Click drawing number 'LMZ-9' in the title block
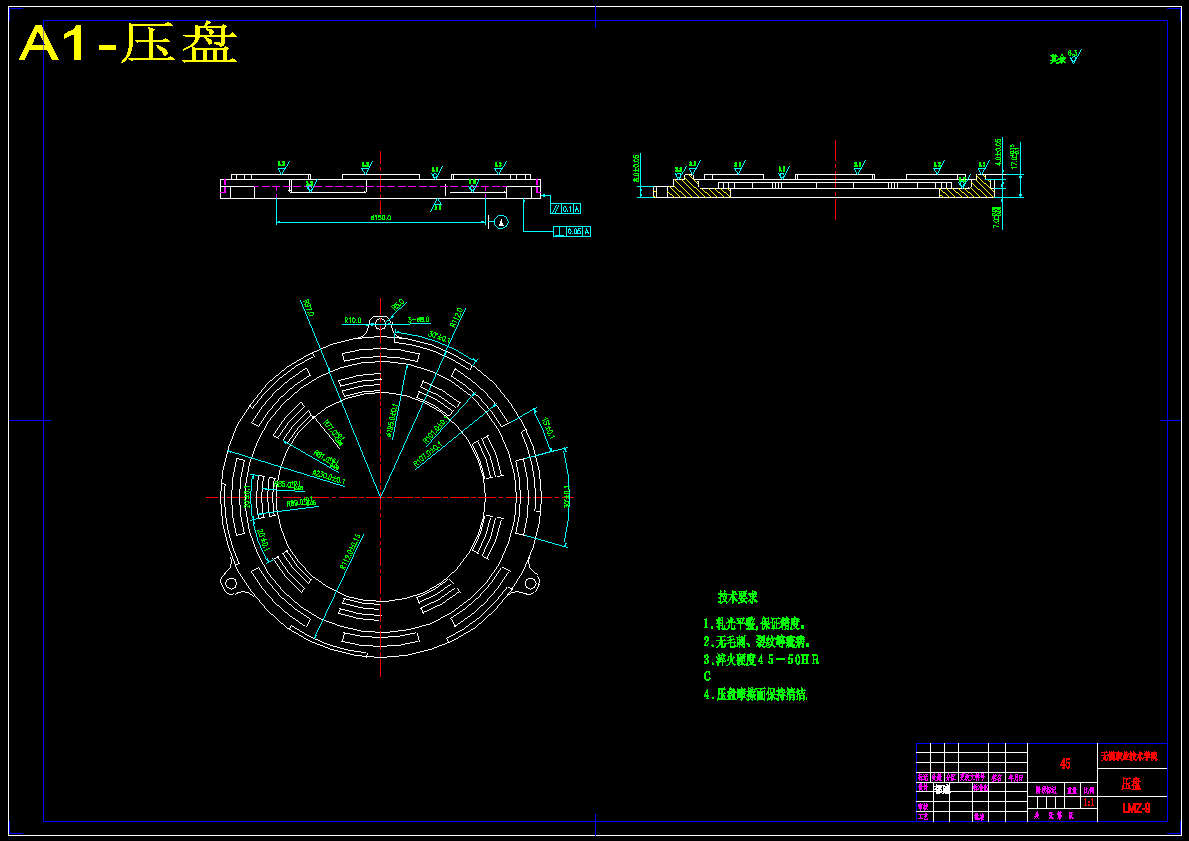This screenshot has width=1189, height=841. tap(1136, 808)
